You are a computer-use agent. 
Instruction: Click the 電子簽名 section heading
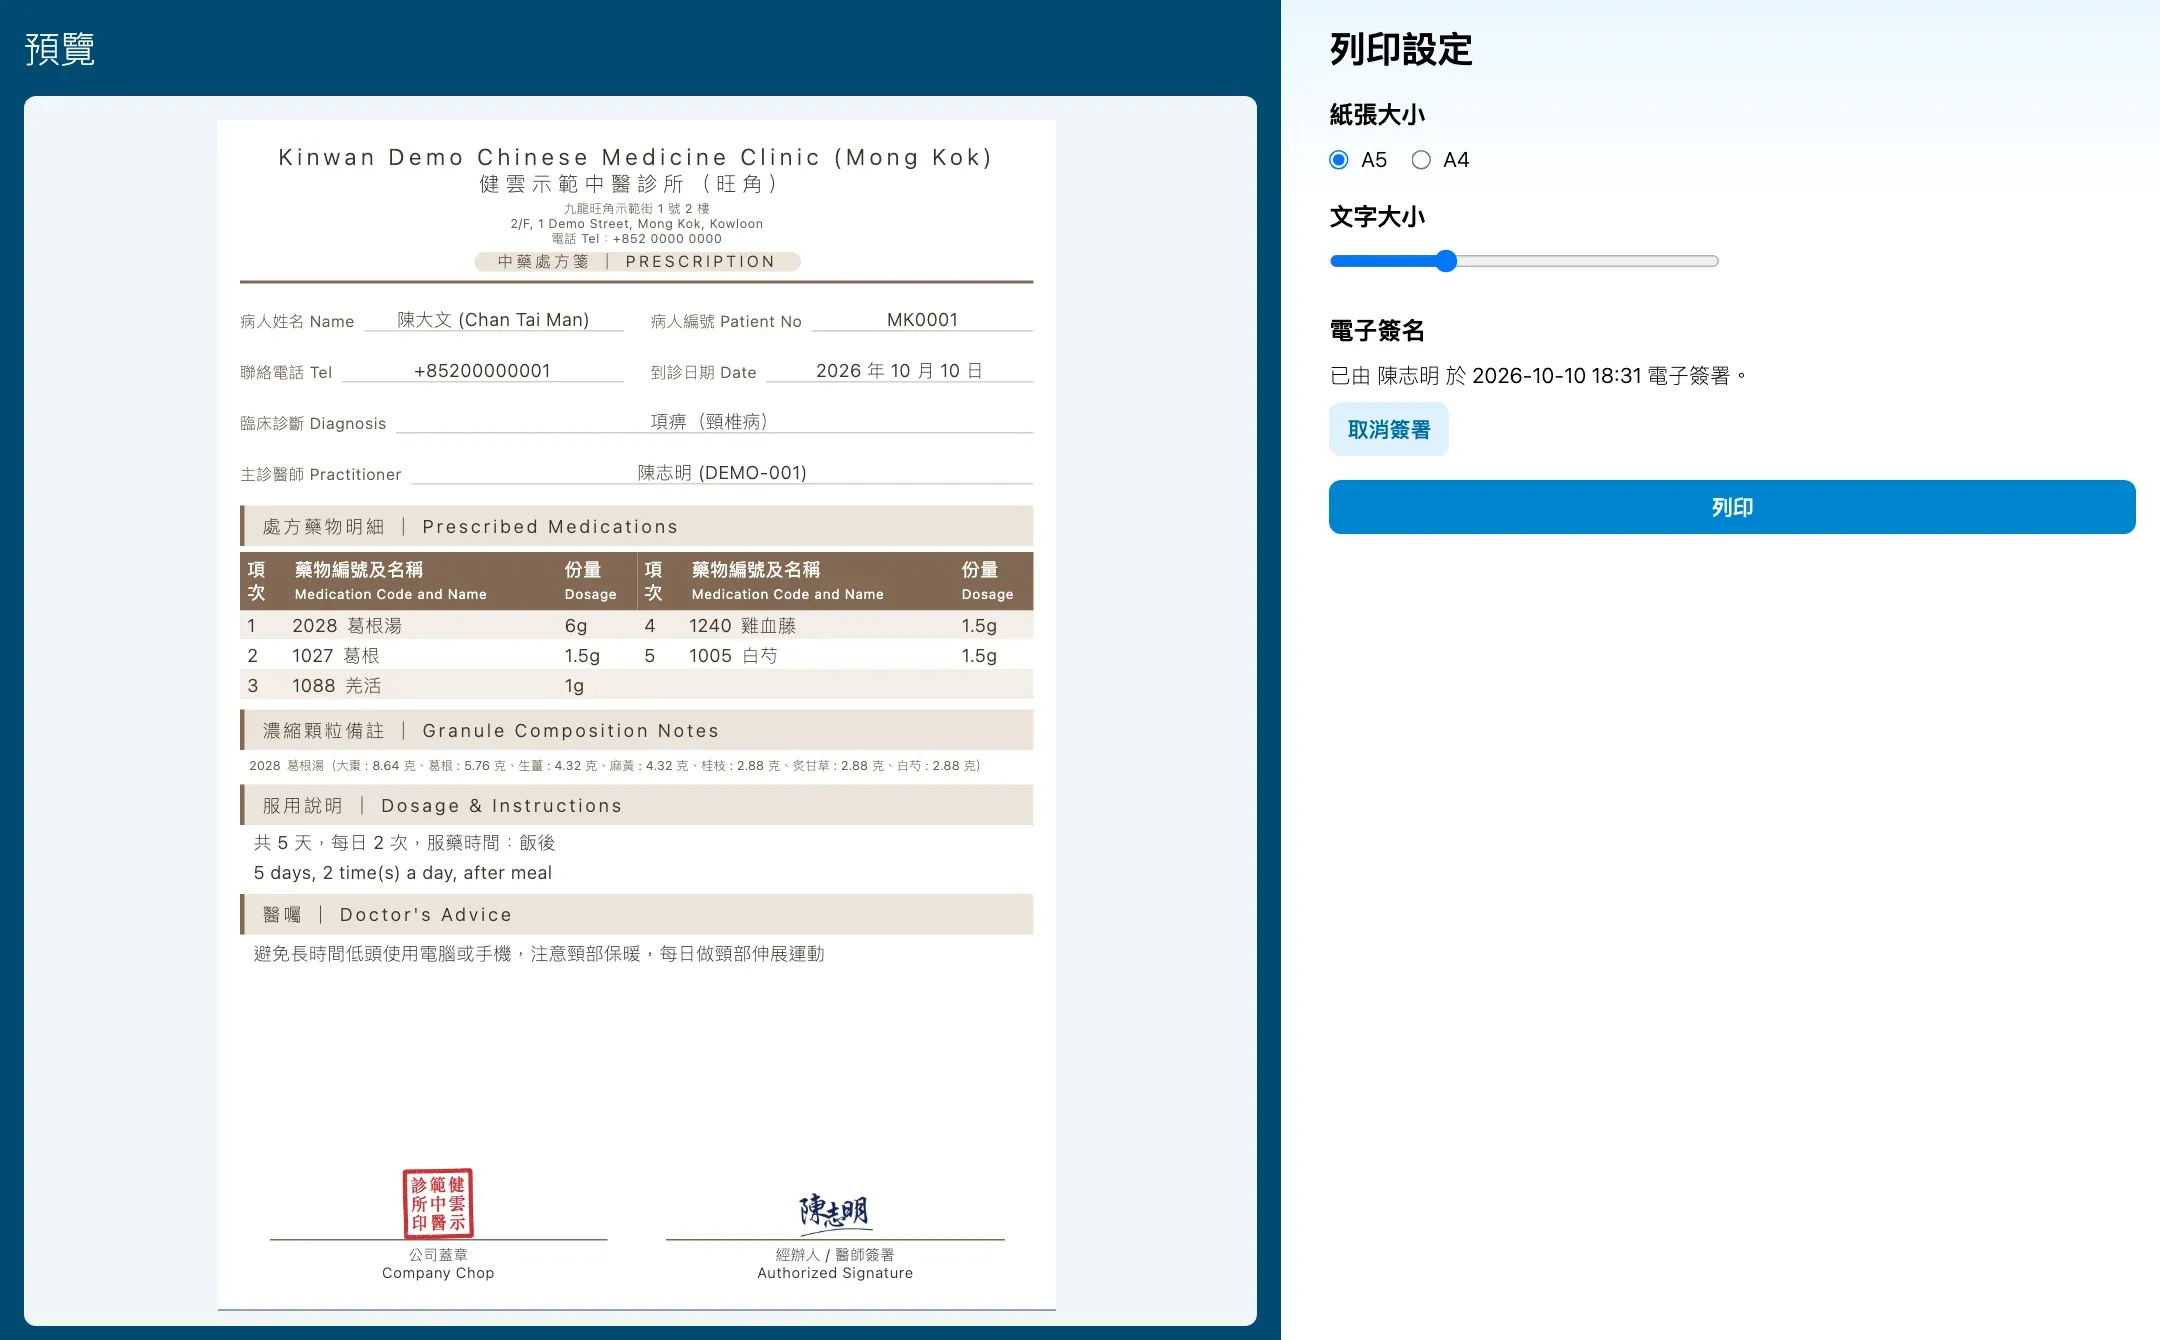point(1377,331)
